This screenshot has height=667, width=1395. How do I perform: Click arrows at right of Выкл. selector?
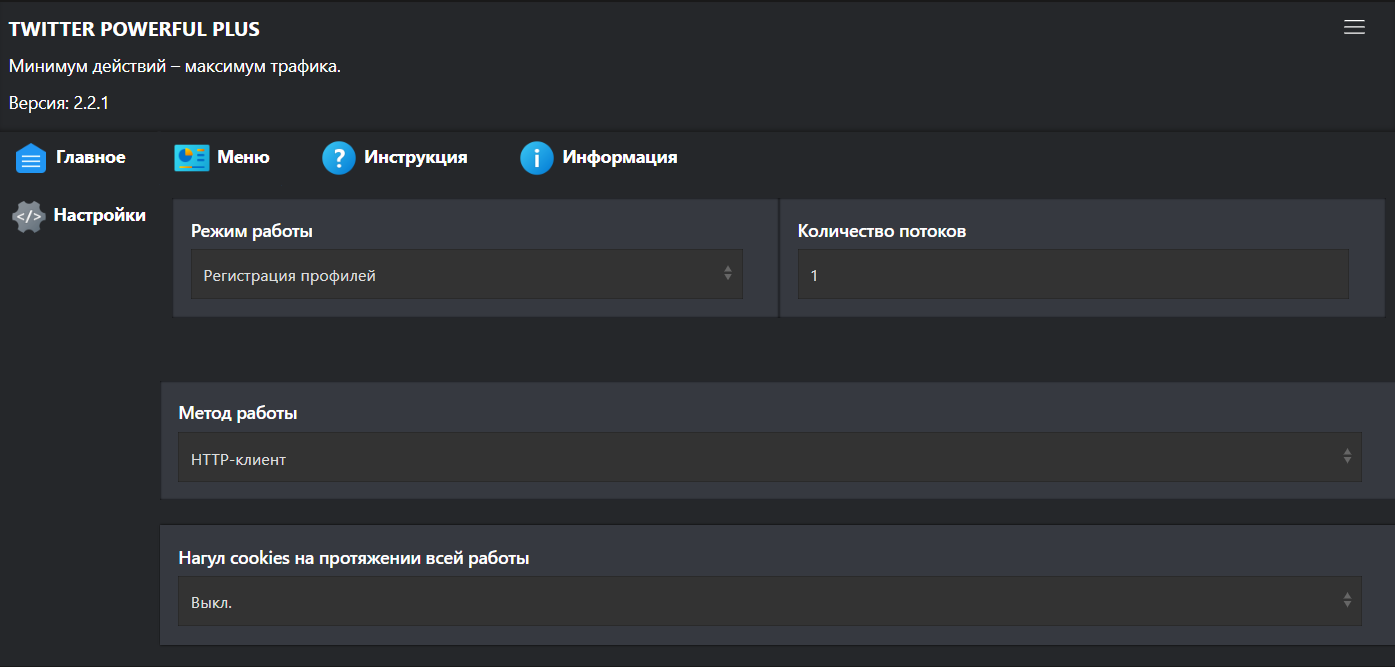click(1346, 601)
